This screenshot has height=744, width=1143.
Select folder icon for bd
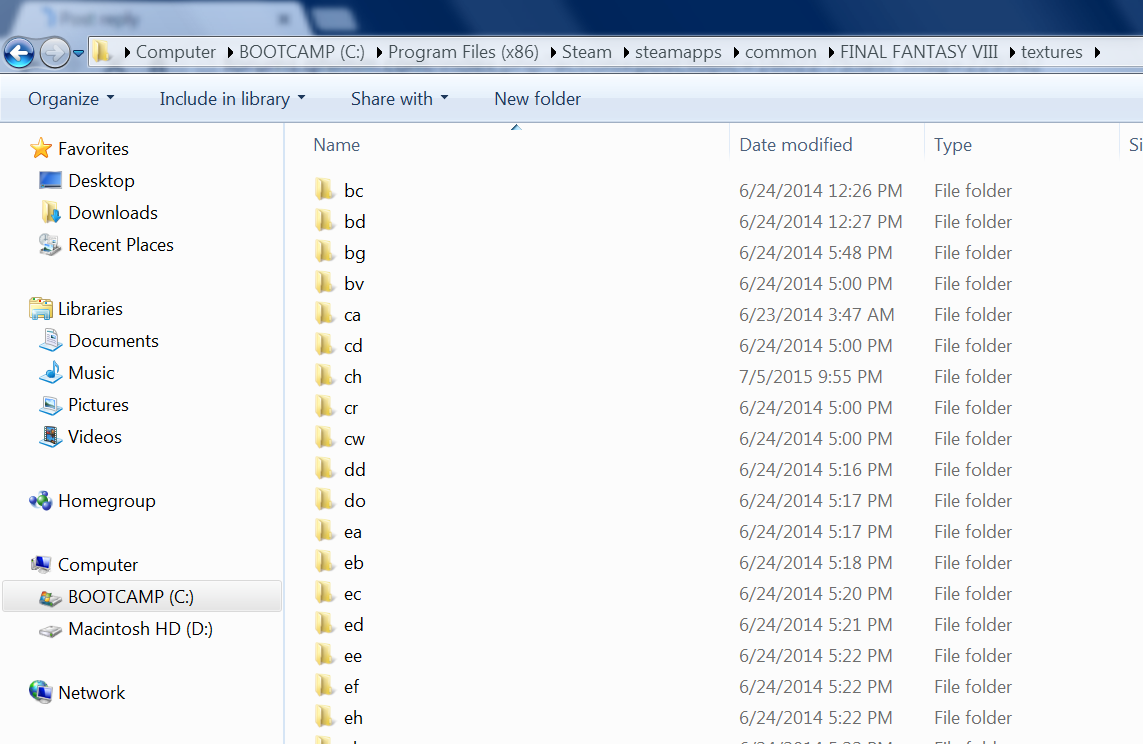click(x=325, y=221)
